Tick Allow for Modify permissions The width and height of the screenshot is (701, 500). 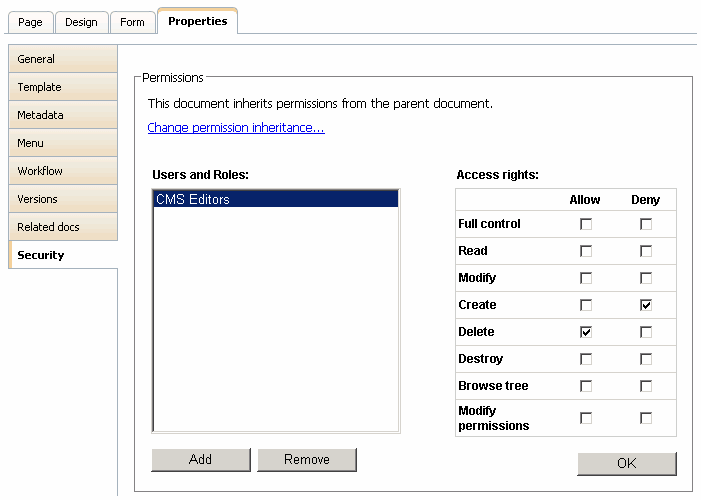point(586,418)
